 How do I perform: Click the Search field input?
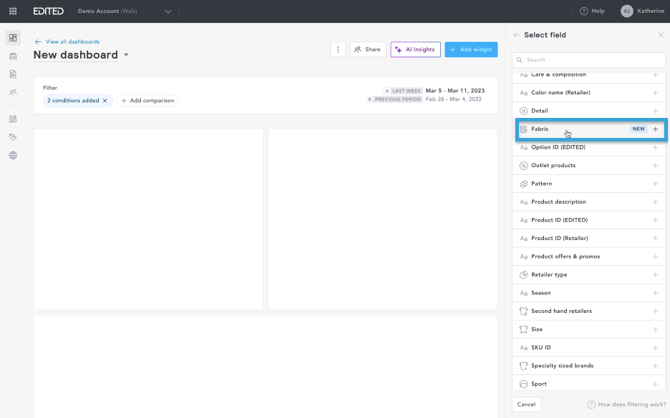[590, 60]
